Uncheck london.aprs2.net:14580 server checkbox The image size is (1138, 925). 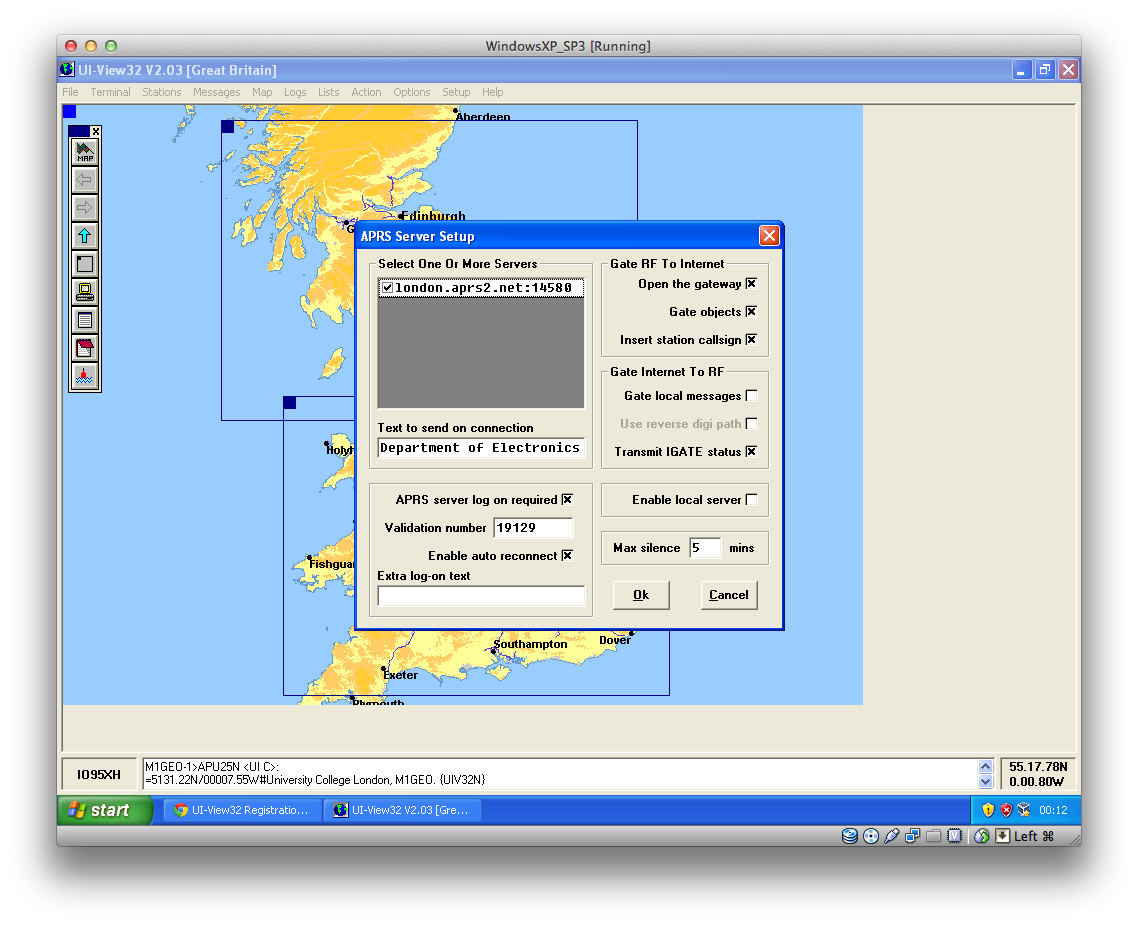[388, 288]
